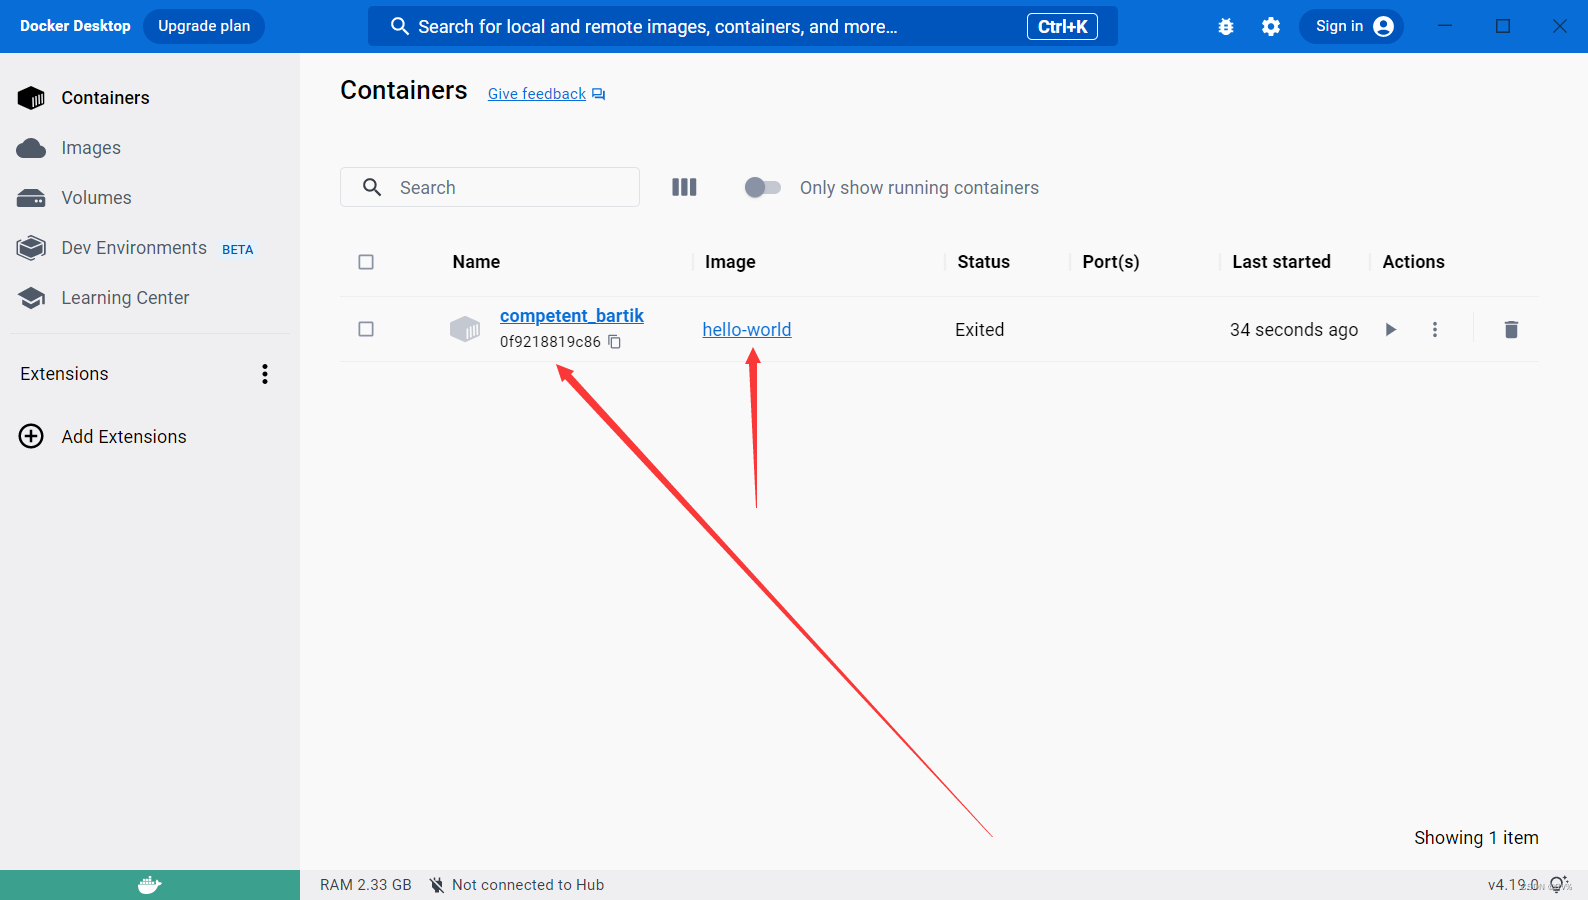Screen dimensions: 1588x900
Task: Open Learning Center in the sidebar
Action: point(150,298)
